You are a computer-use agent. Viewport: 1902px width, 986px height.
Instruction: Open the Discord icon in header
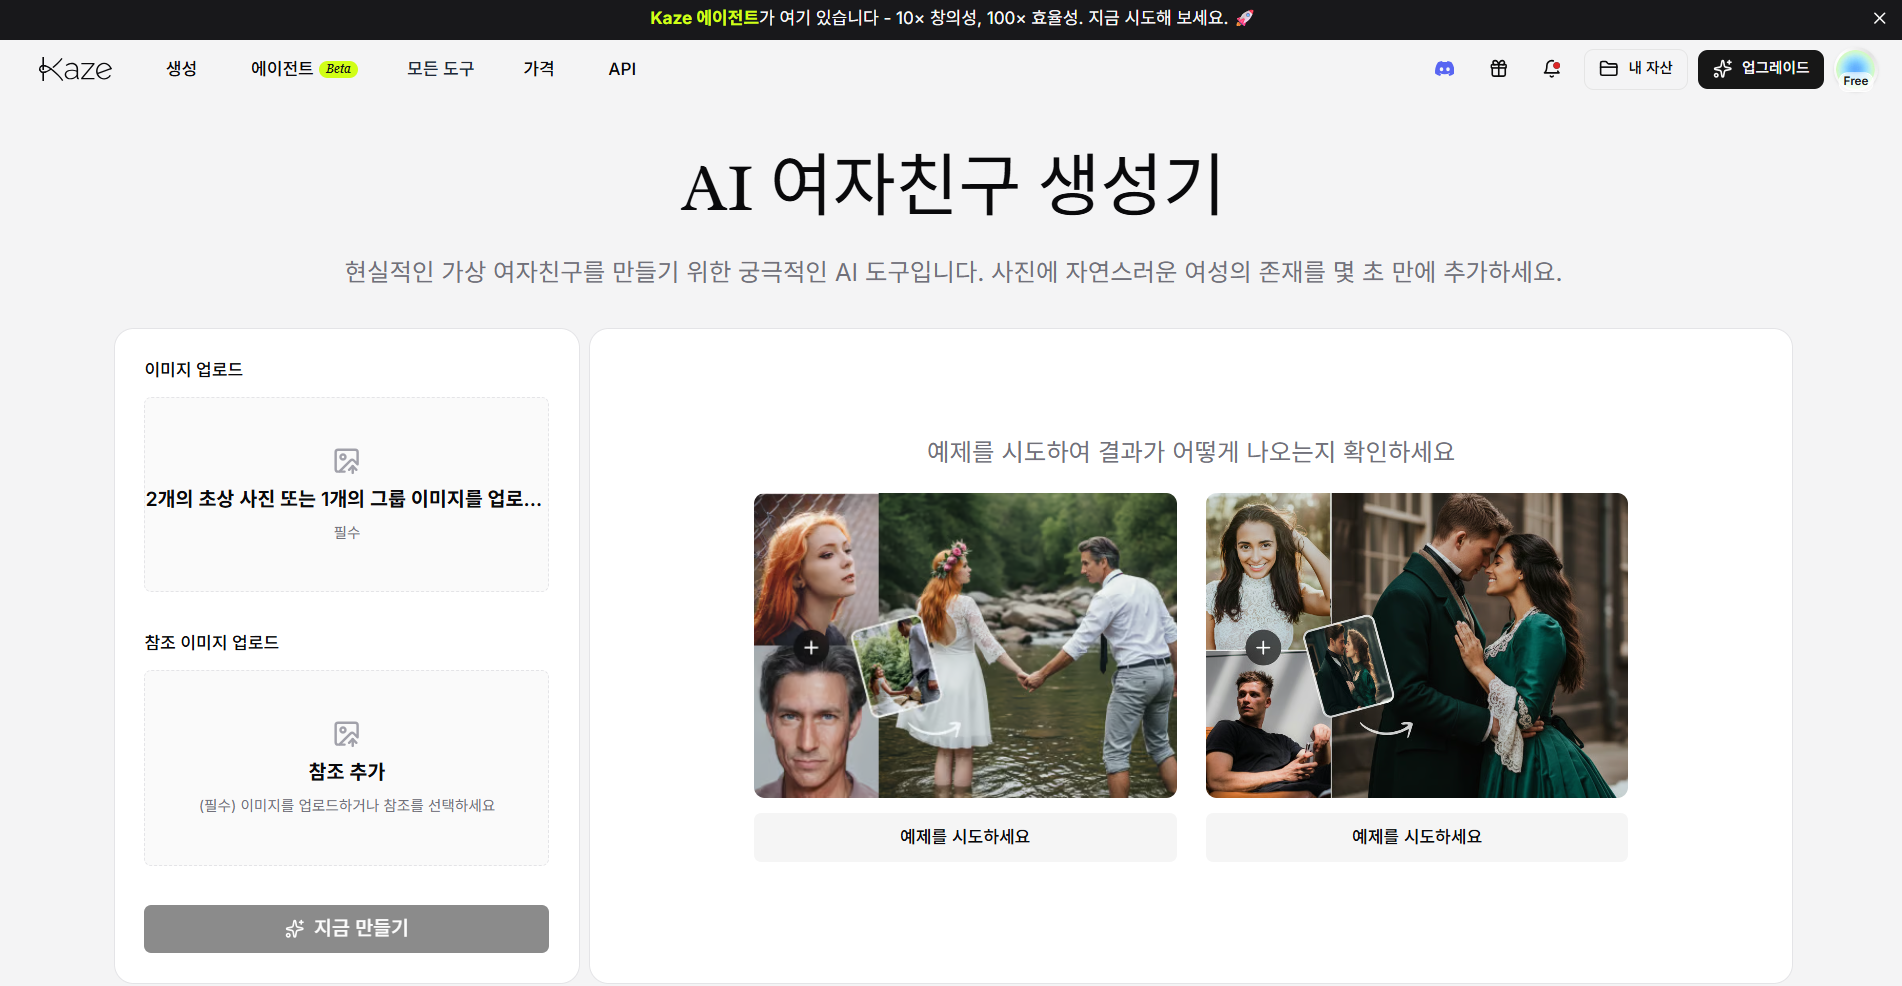click(1444, 69)
